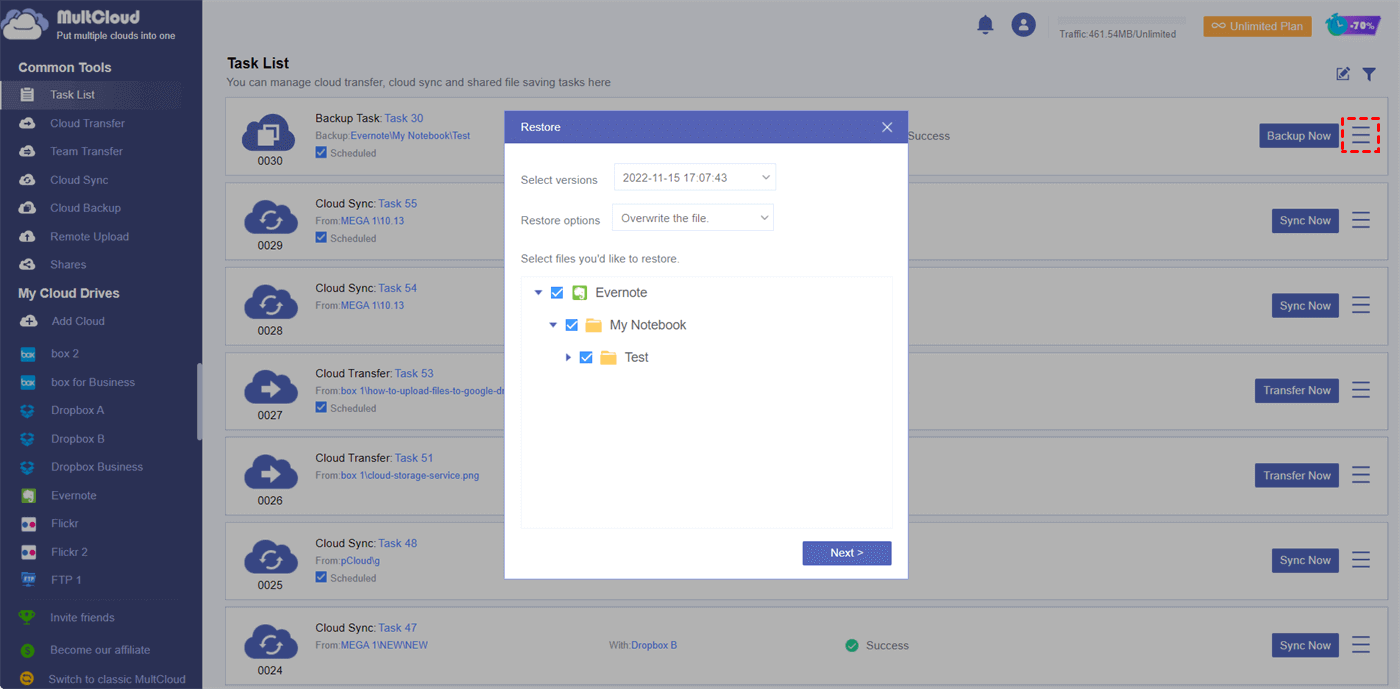1400x689 pixels.
Task: Open the Select versions dropdown
Action: tap(694, 178)
